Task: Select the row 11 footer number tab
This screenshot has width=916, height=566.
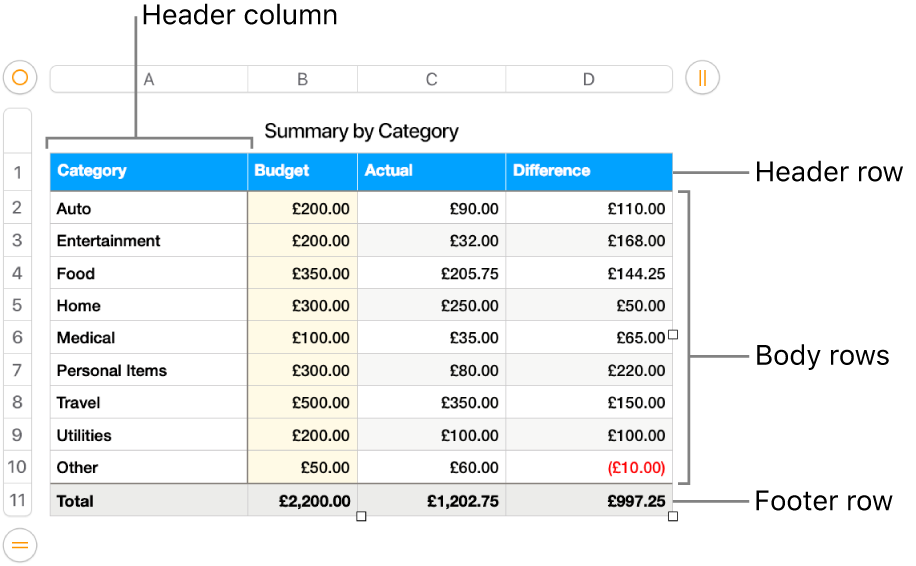Action: [18, 500]
